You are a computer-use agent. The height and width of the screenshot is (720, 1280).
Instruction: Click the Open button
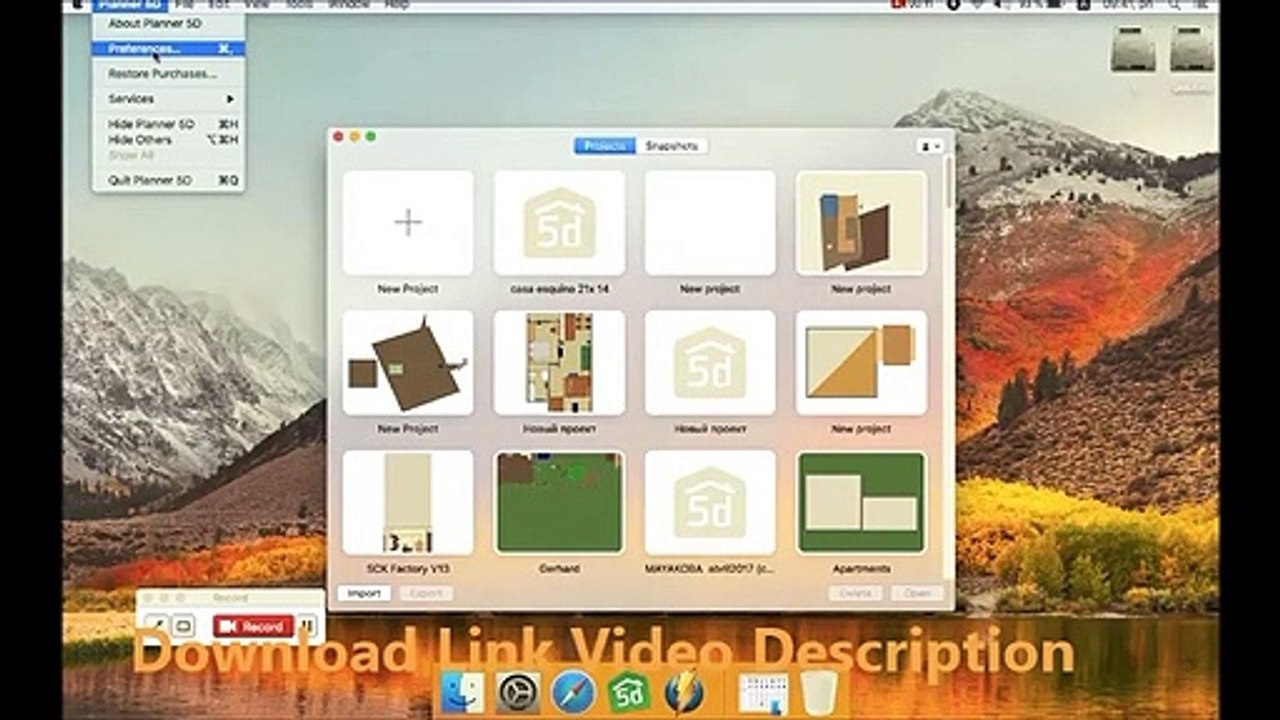(x=917, y=593)
